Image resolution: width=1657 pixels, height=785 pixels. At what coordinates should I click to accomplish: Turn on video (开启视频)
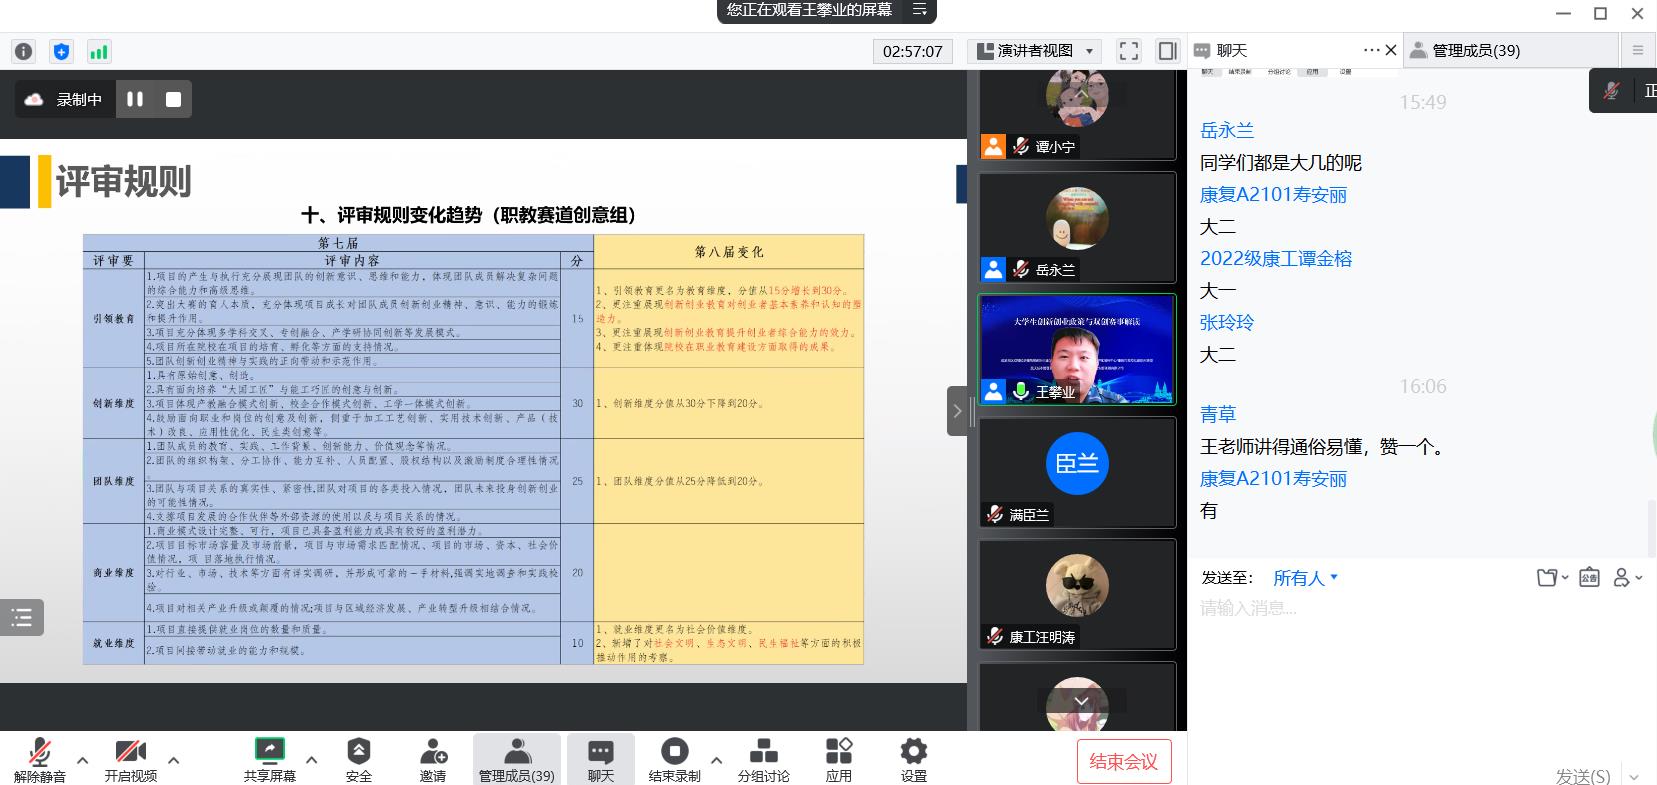(131, 759)
